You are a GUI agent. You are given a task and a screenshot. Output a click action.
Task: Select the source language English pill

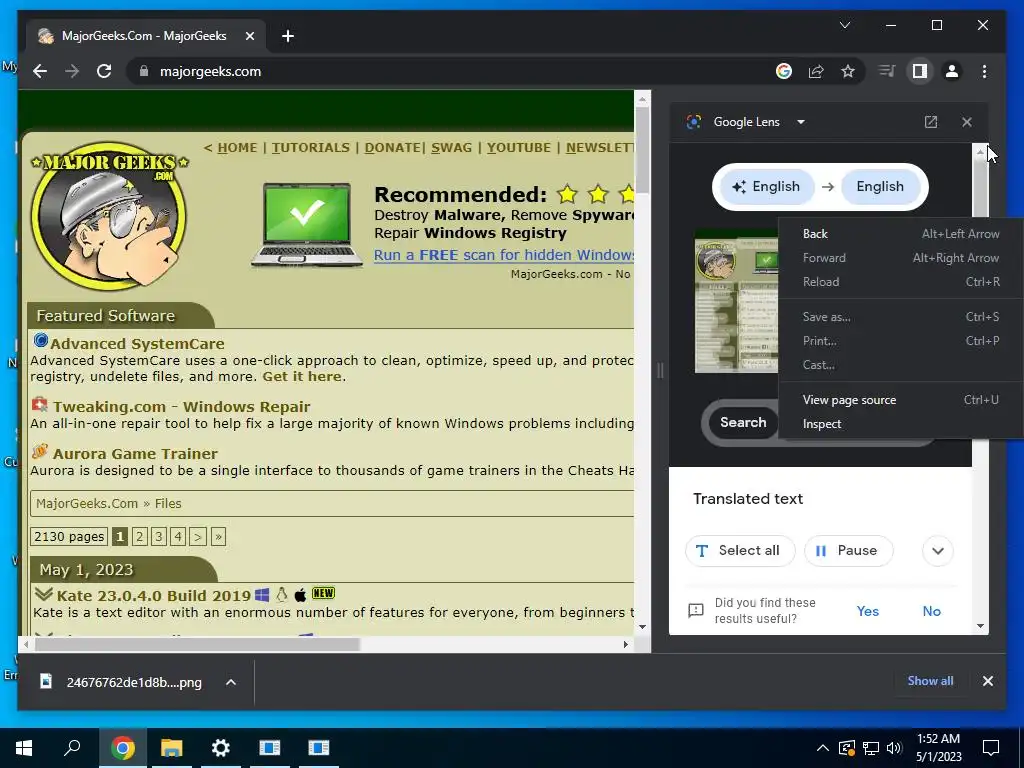tap(767, 187)
